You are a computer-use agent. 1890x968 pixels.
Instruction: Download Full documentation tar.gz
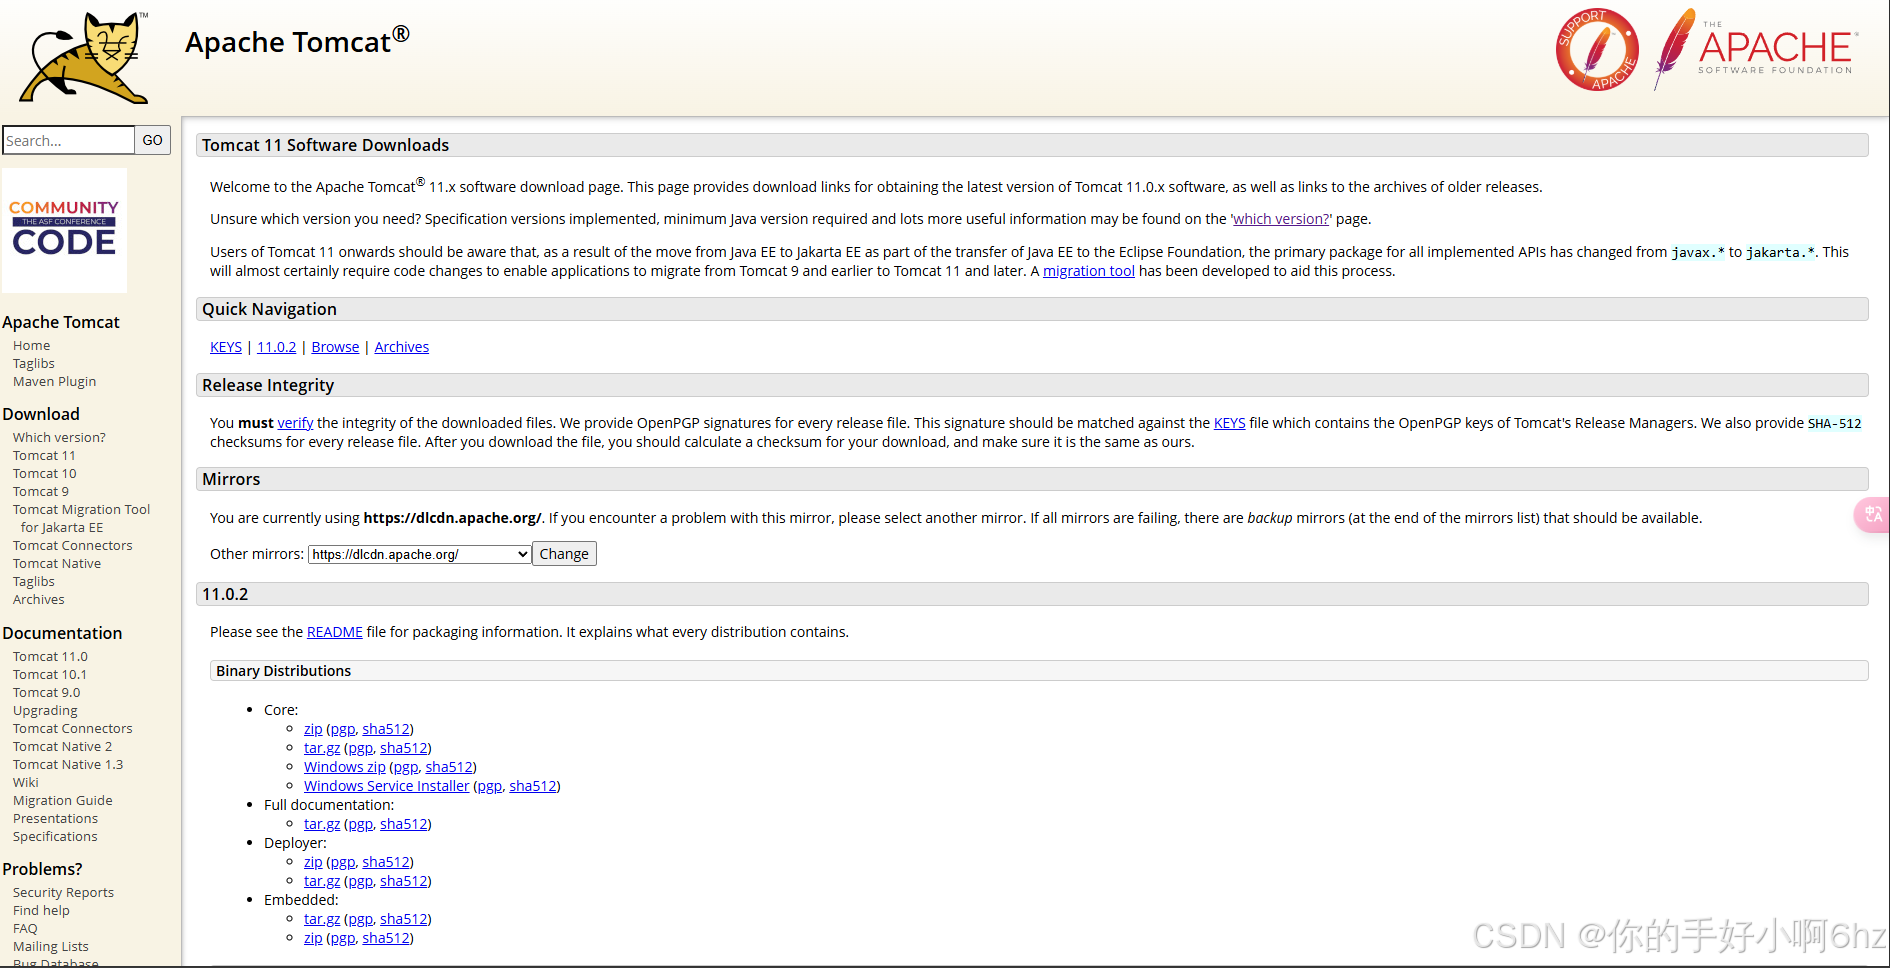322,824
